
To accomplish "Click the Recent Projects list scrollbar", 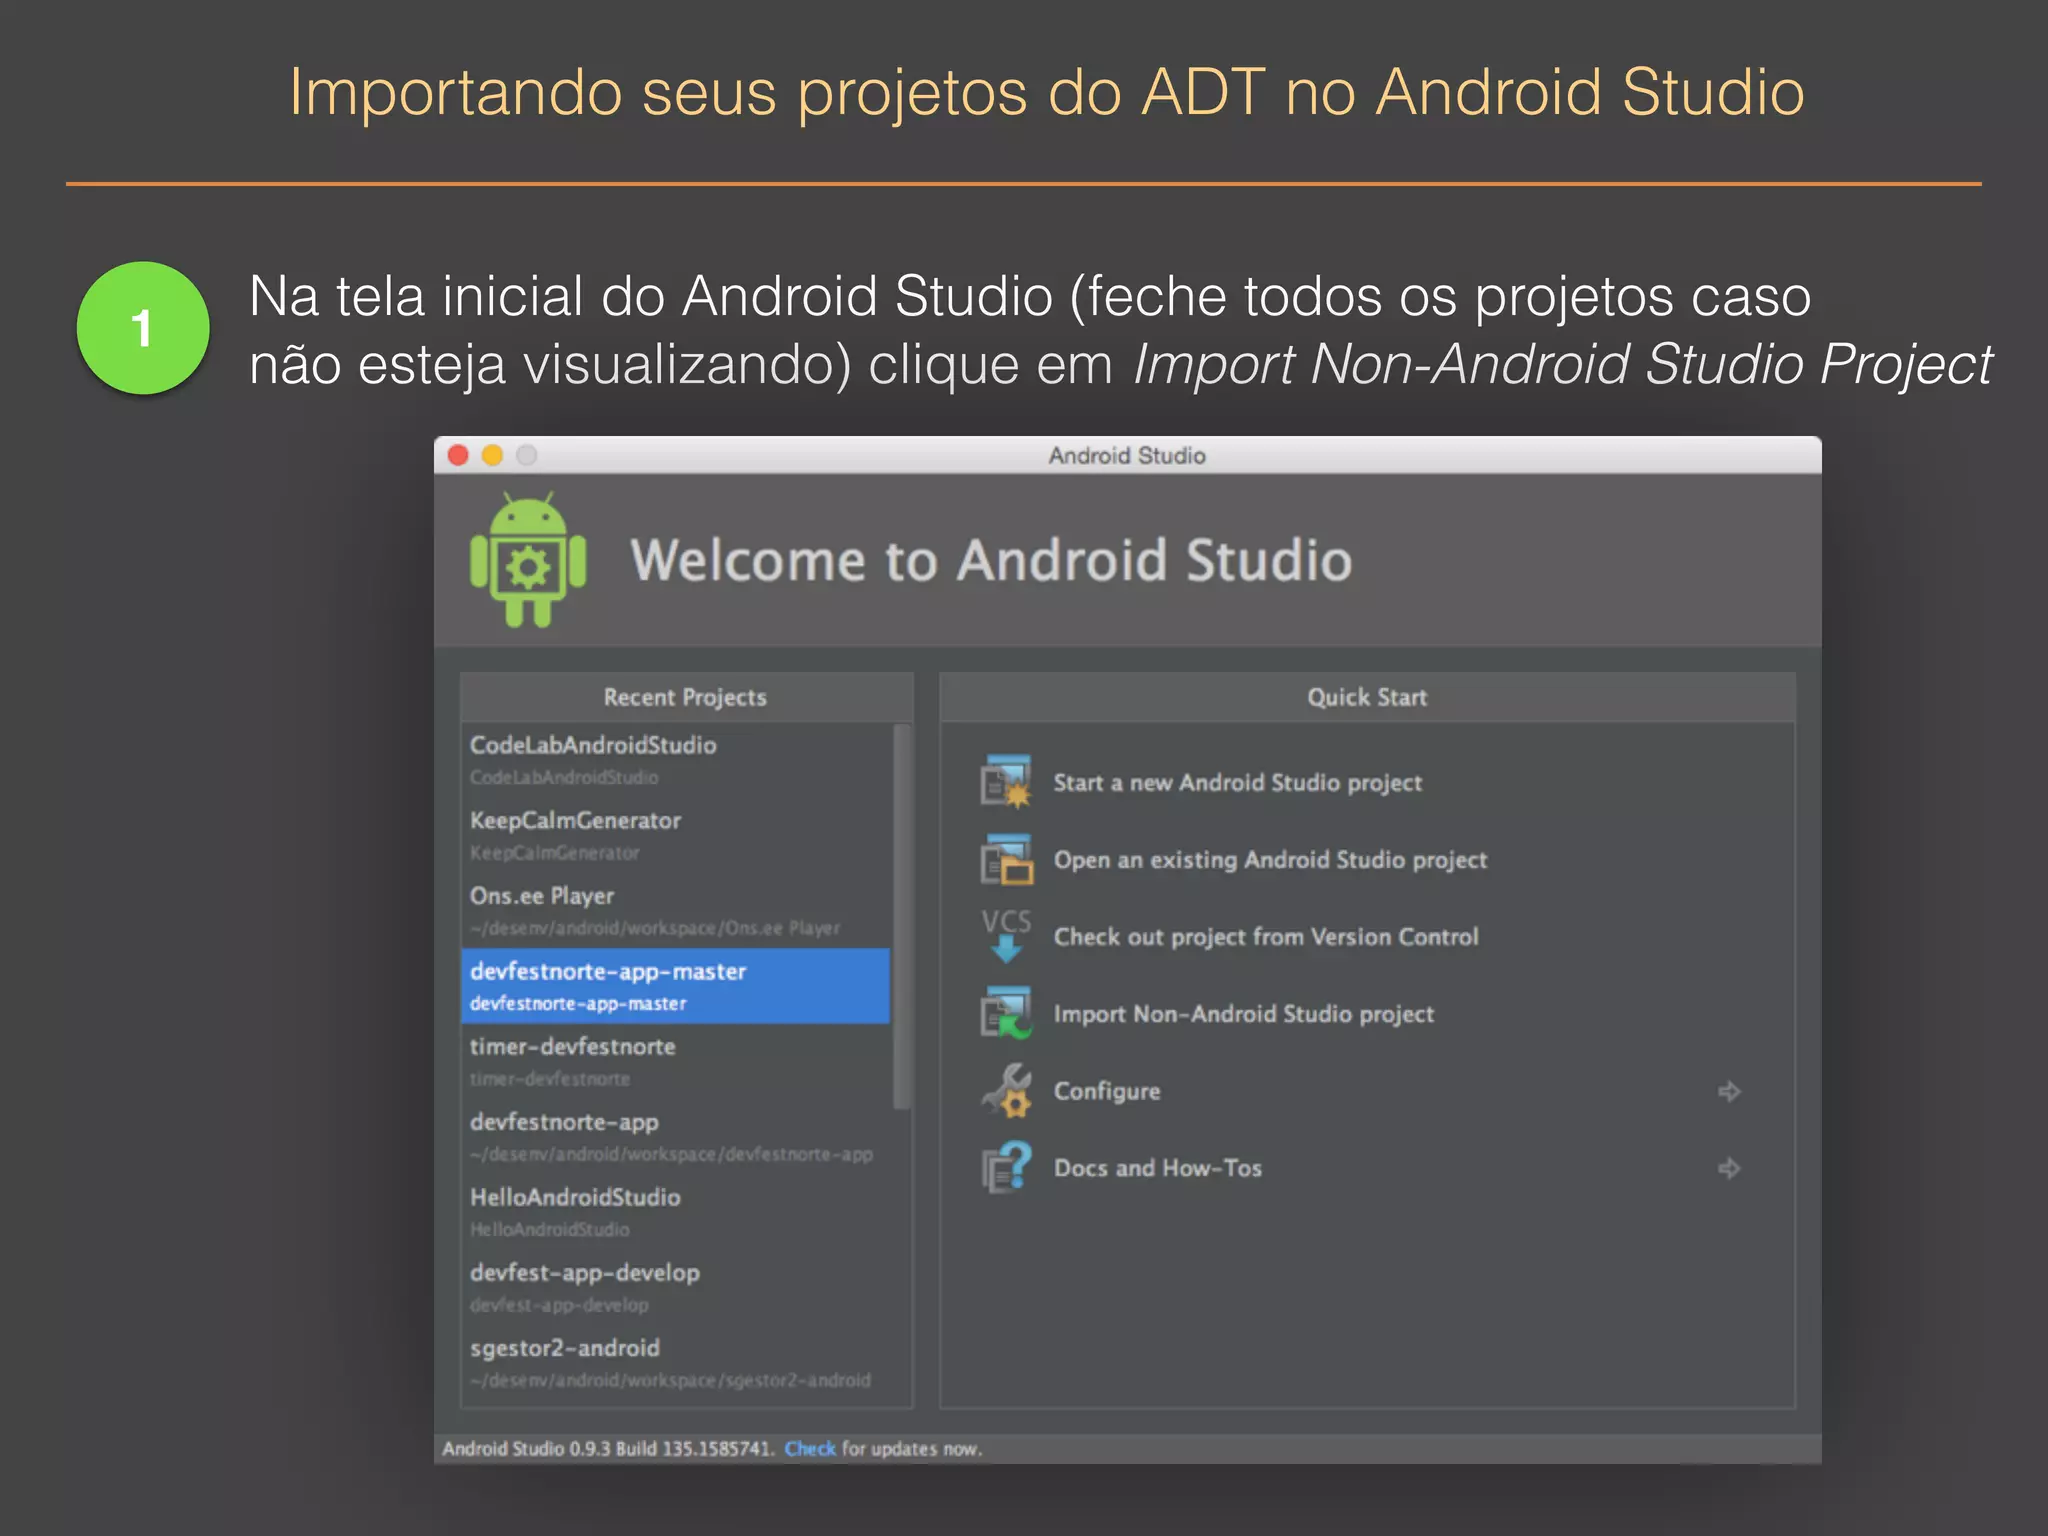I will [902, 916].
